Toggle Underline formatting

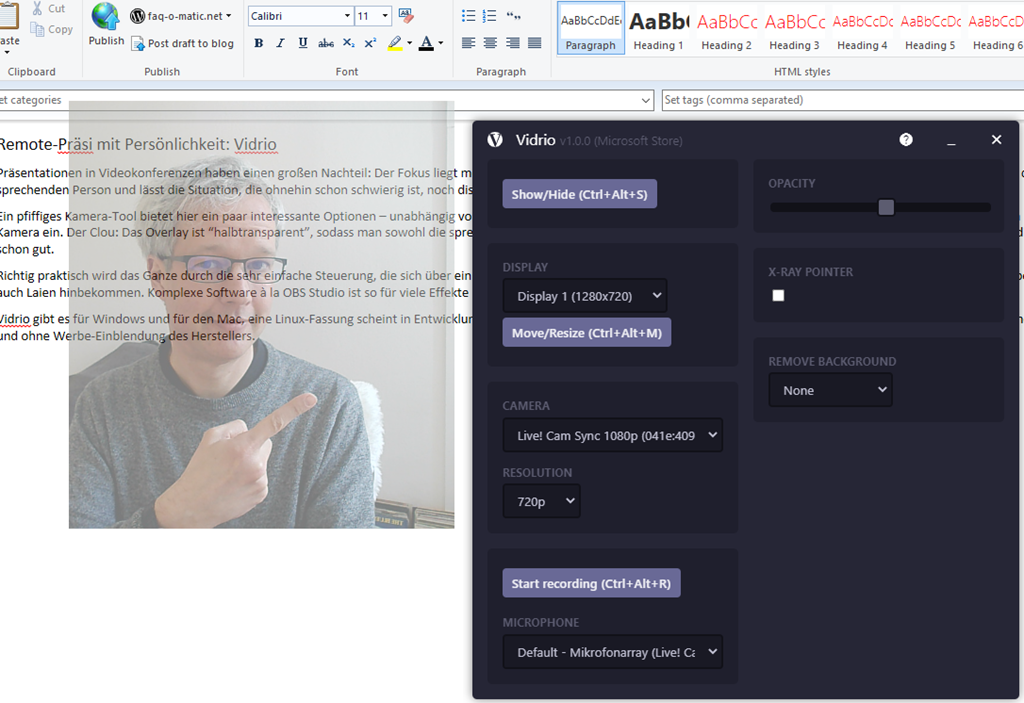(x=303, y=43)
